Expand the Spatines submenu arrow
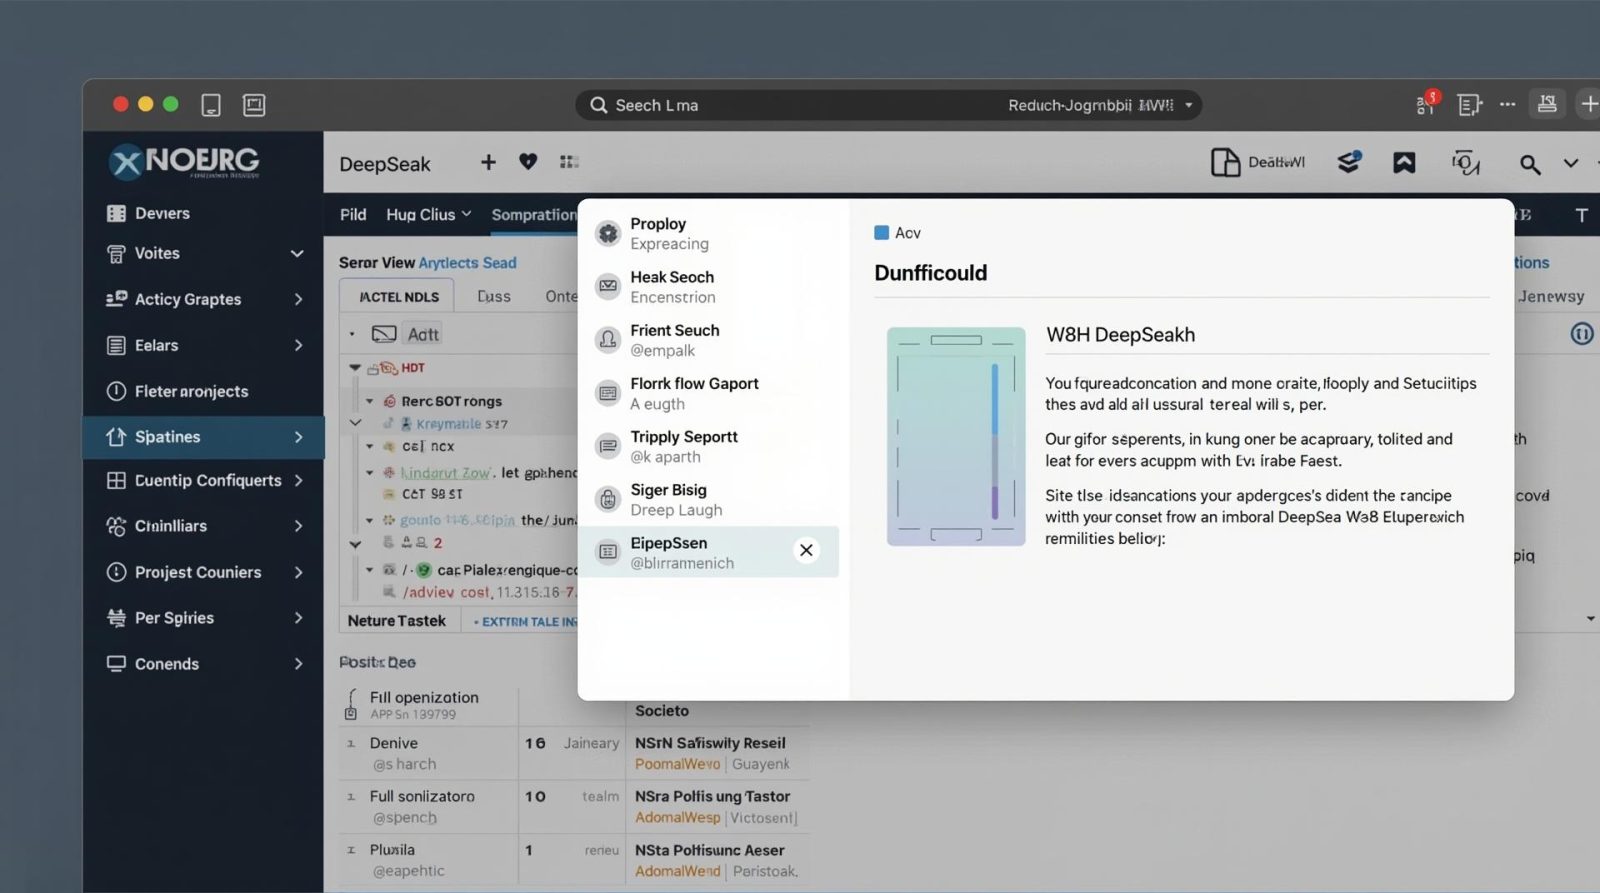 pyautogui.click(x=298, y=437)
